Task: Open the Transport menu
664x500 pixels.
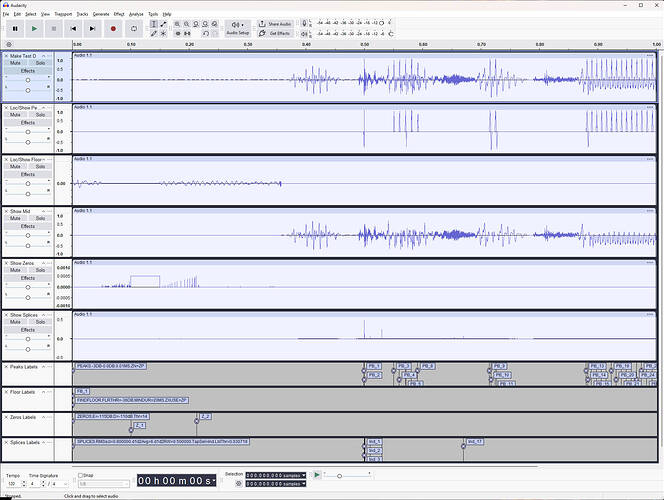Action: point(63,14)
